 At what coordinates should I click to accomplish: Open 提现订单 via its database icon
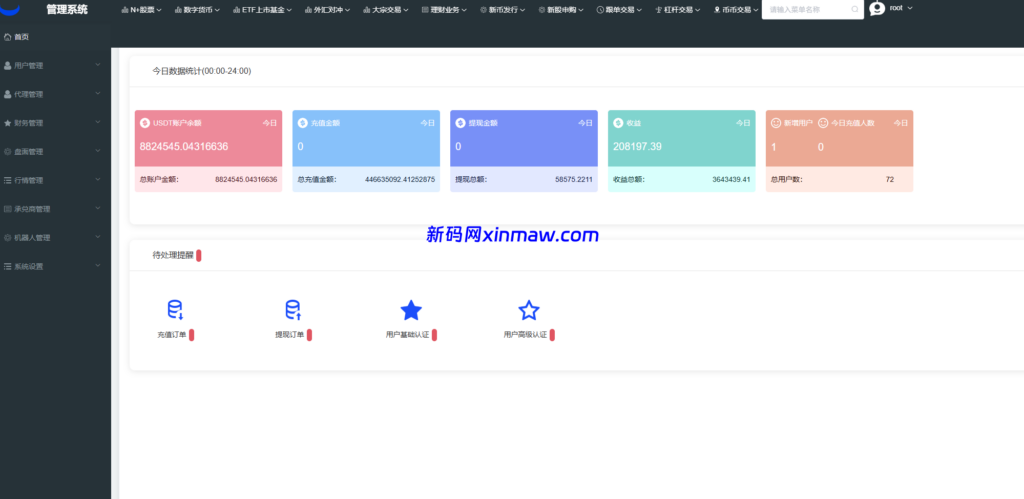coord(293,310)
